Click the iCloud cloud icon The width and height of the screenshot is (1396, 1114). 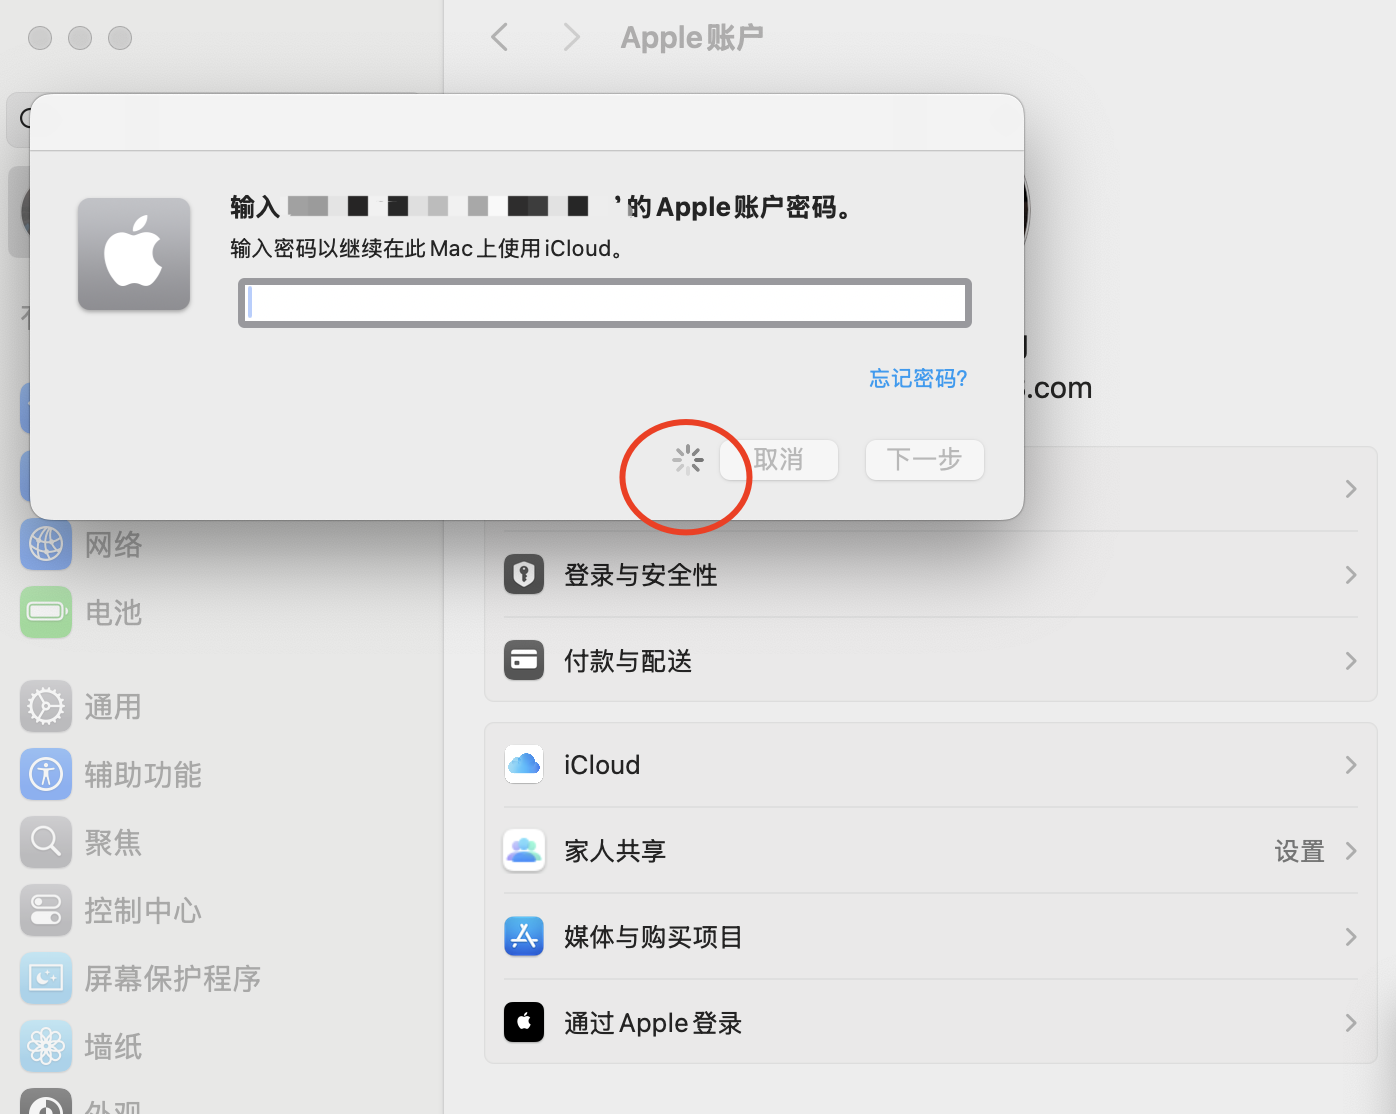pyautogui.click(x=524, y=764)
